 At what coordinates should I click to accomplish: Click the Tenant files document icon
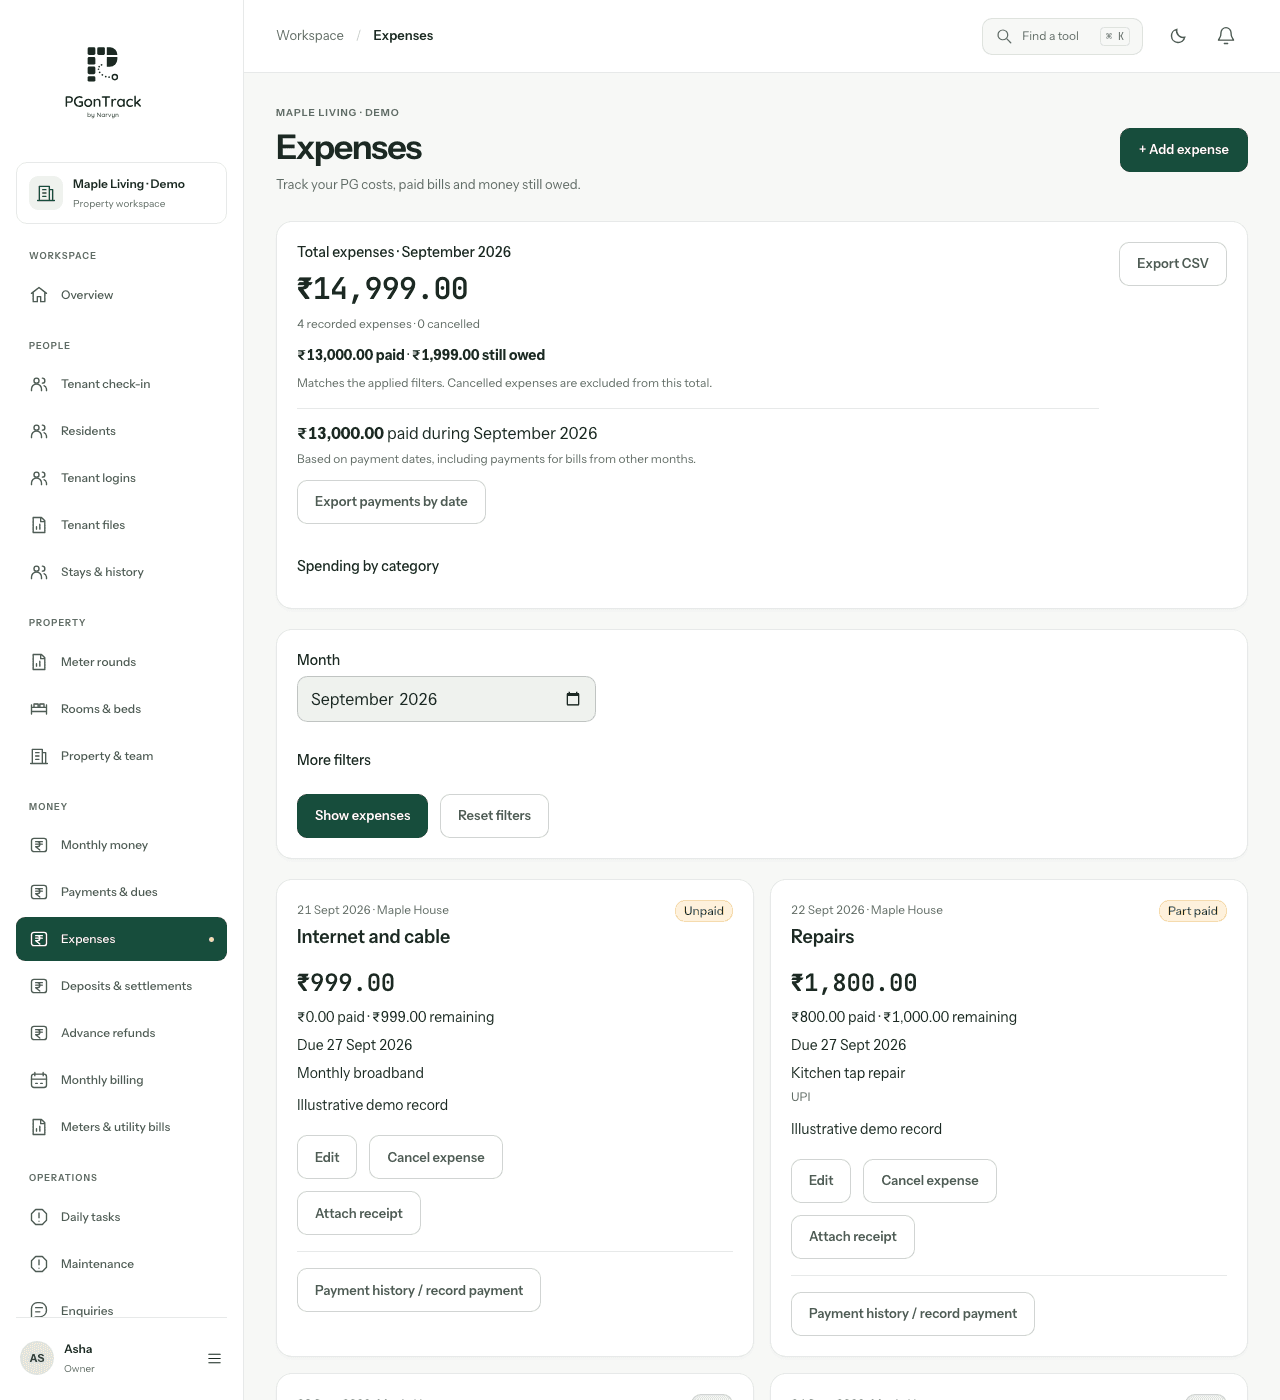pyautogui.click(x=39, y=525)
